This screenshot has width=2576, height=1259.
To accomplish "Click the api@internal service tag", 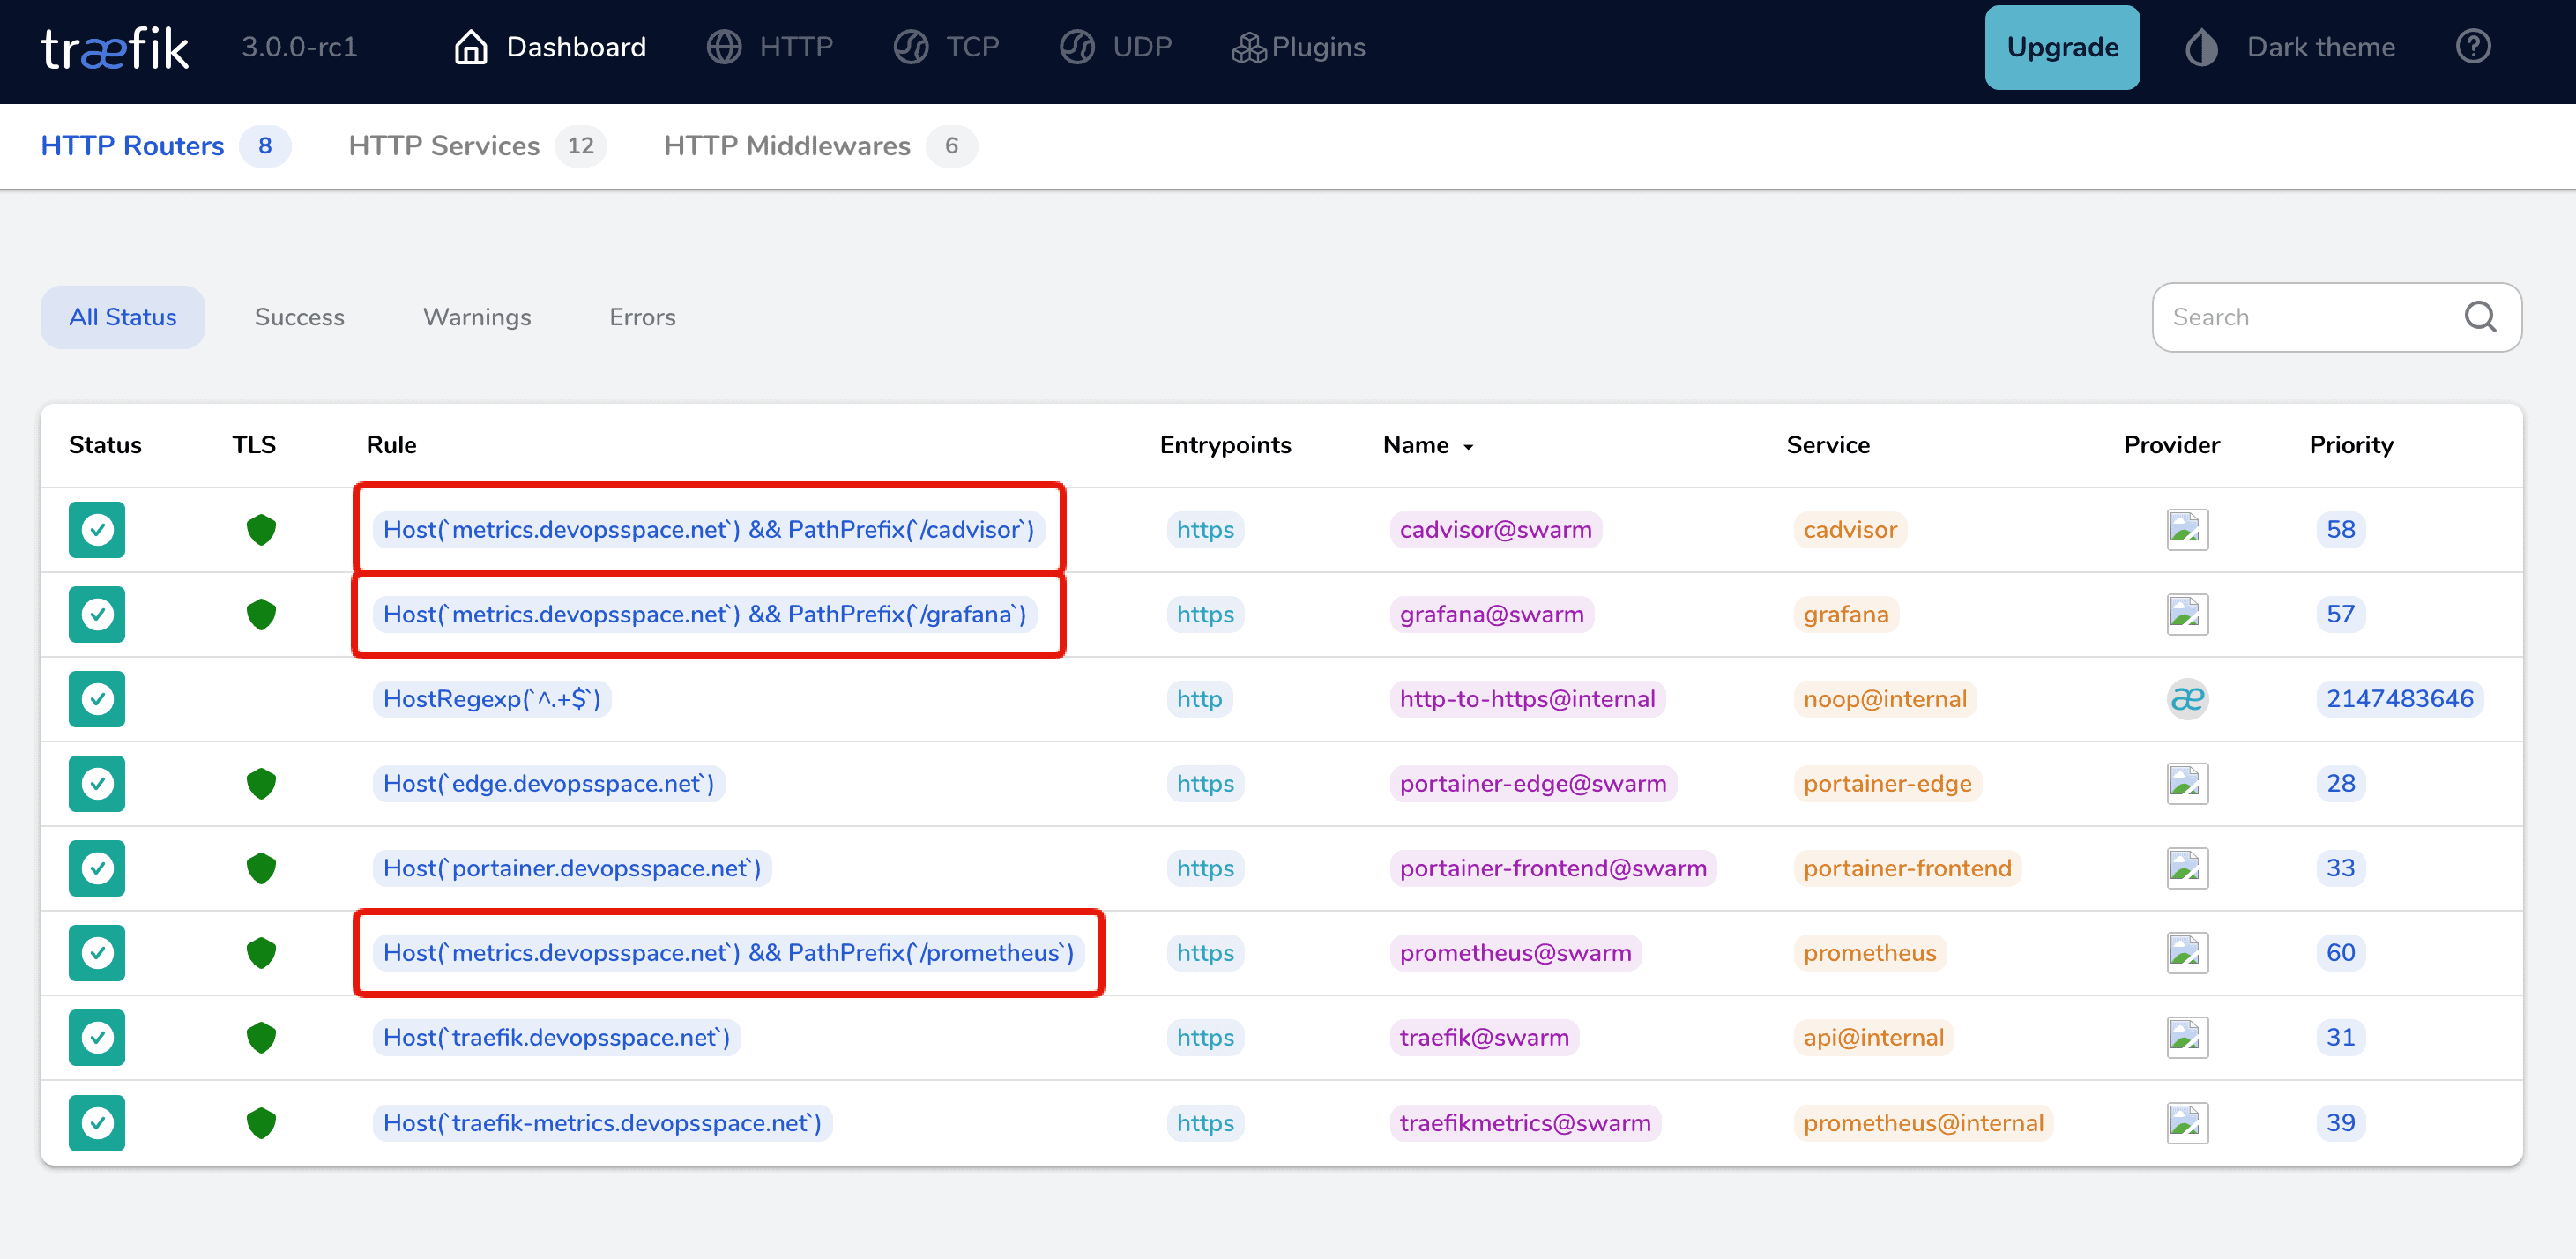I will 1873,1037.
